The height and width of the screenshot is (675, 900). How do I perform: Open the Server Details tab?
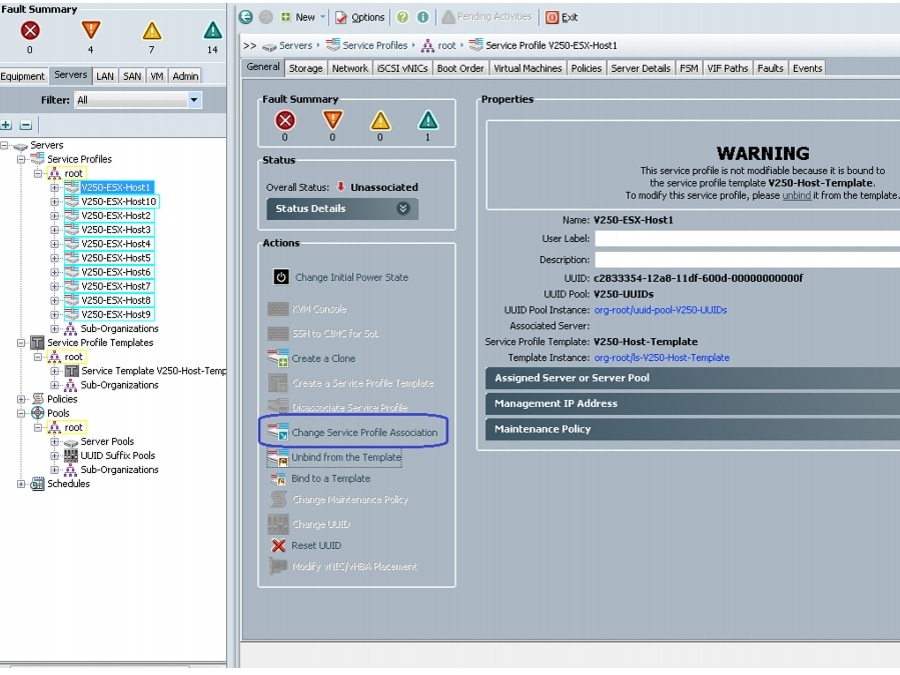[x=641, y=68]
